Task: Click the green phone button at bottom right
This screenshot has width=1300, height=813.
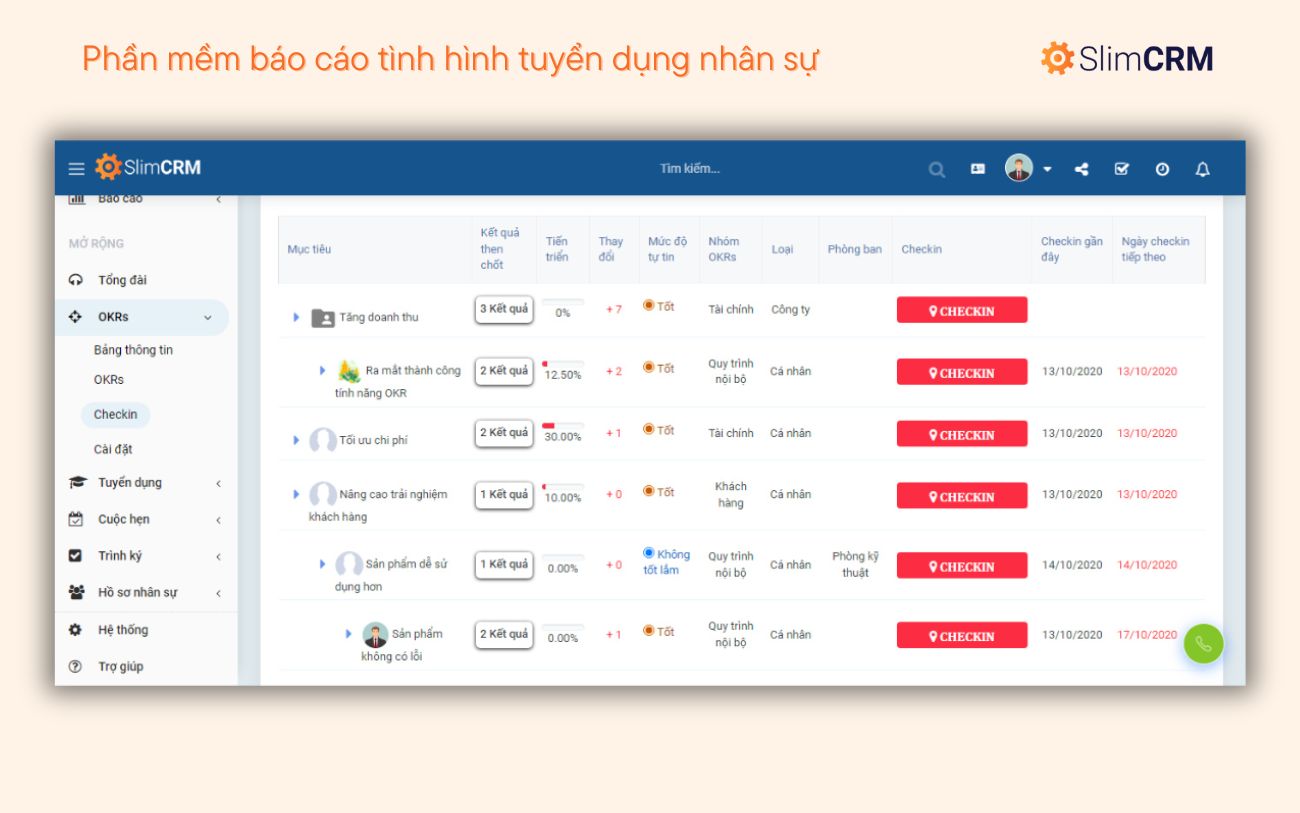Action: (x=1203, y=643)
